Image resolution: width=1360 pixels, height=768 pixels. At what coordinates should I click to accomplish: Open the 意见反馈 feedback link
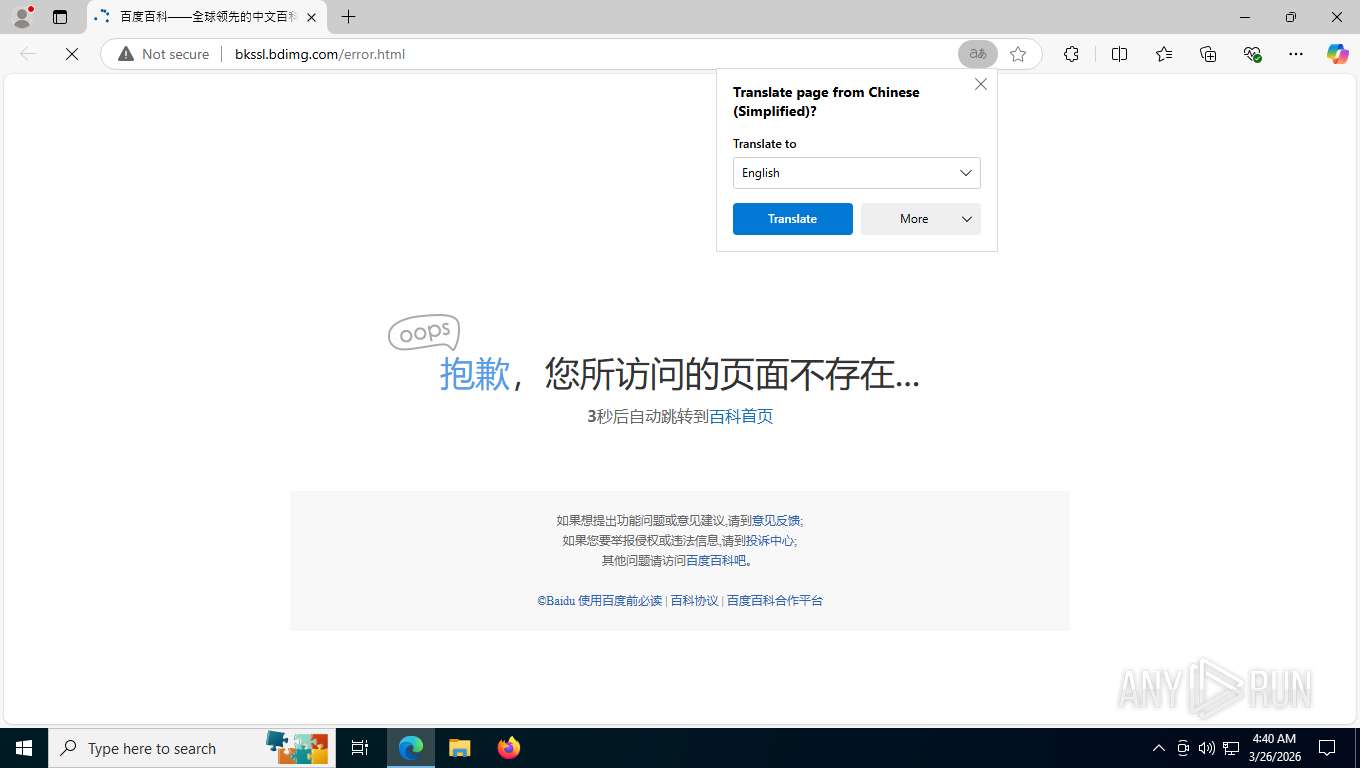click(776, 520)
